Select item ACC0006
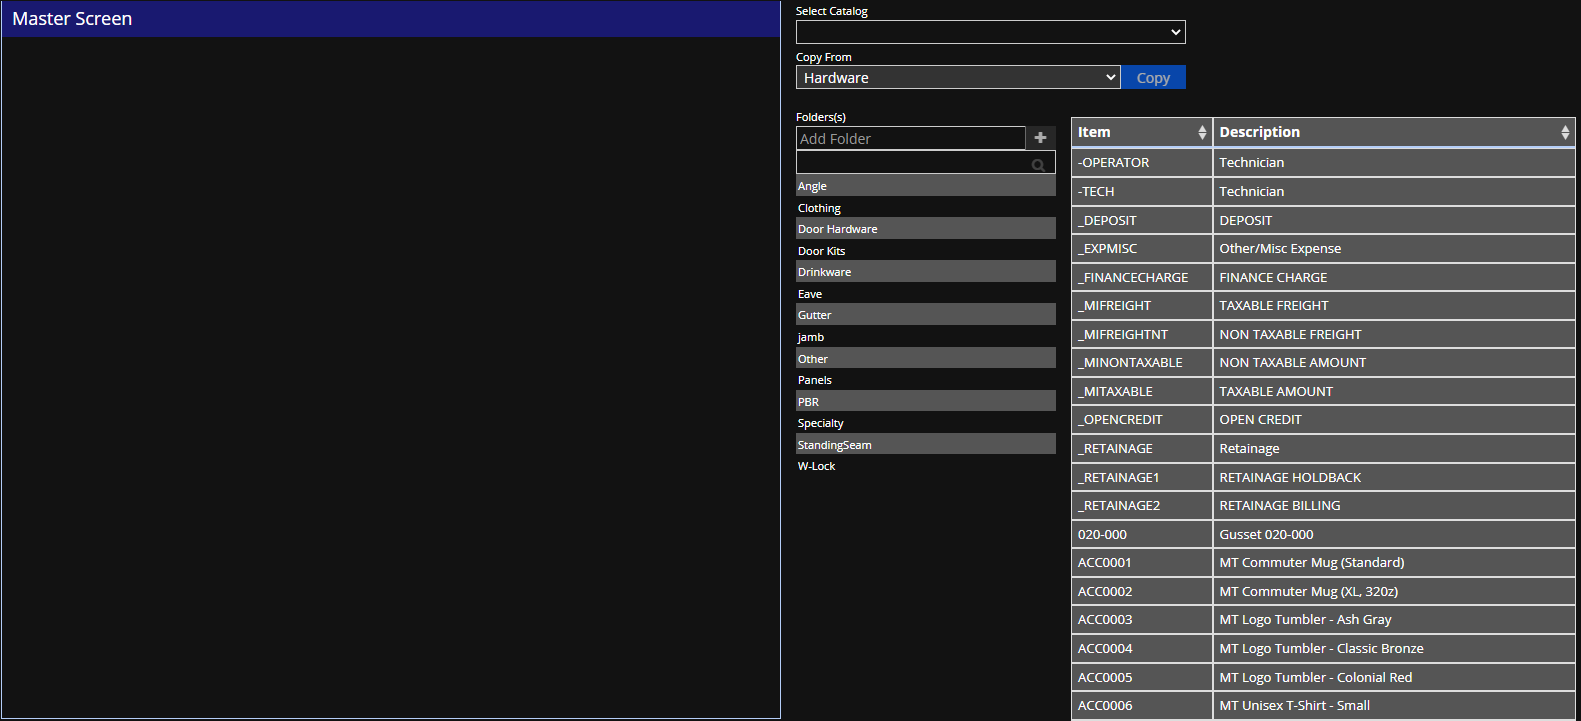Image resolution: width=1581 pixels, height=721 pixels. [1142, 705]
